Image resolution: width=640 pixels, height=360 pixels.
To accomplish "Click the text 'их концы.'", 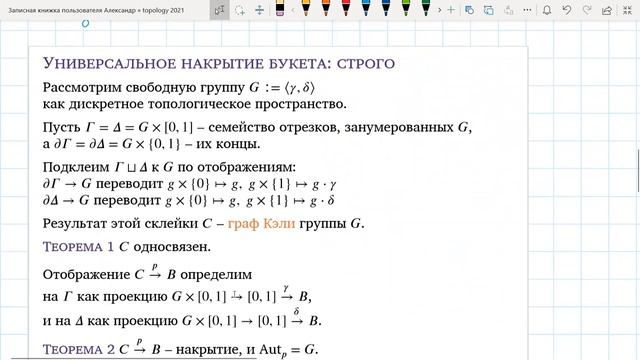I will point(228,144).
